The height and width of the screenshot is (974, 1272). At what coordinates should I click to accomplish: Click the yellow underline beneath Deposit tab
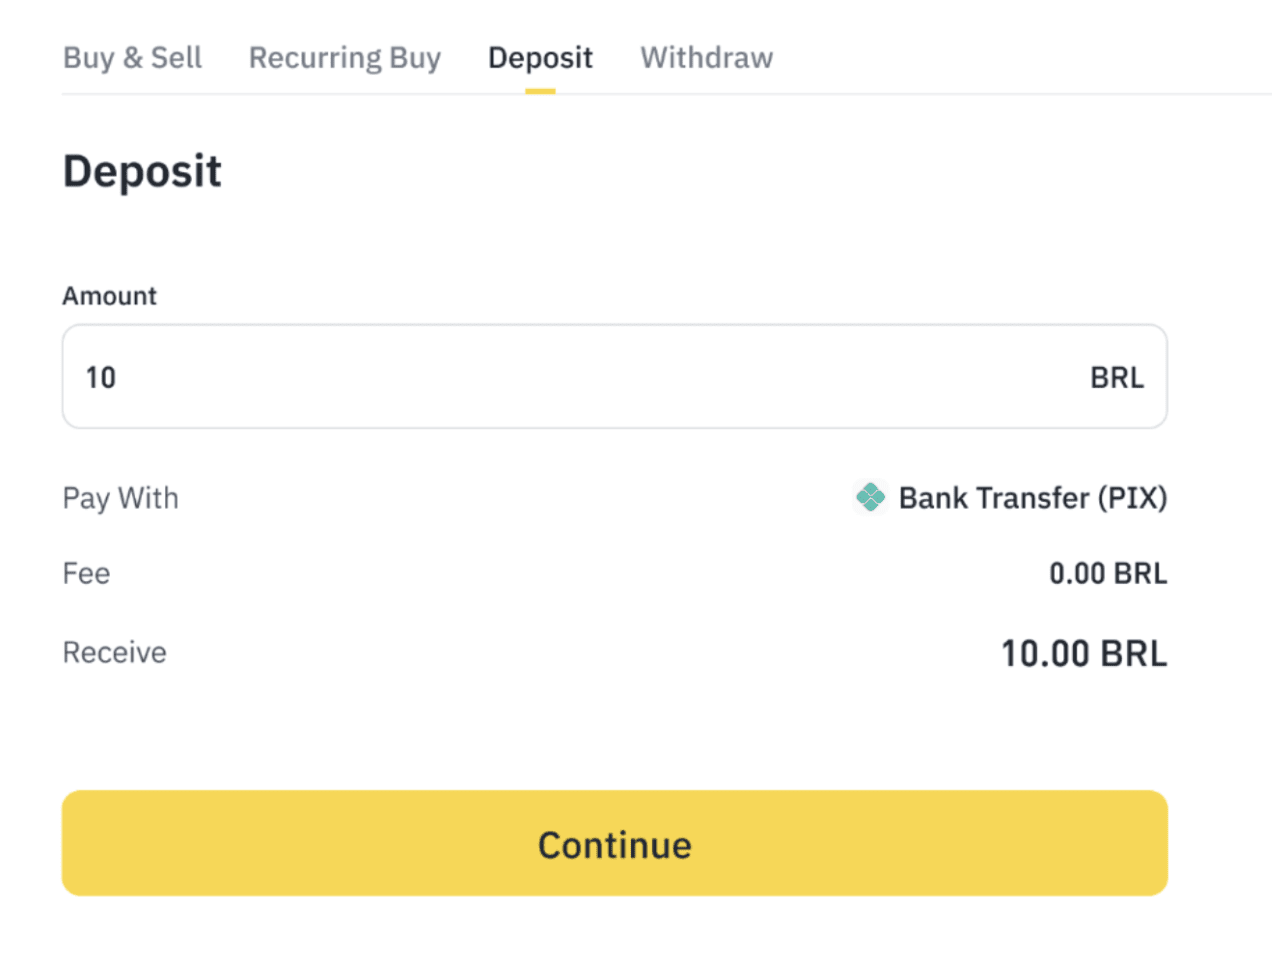coord(540,91)
